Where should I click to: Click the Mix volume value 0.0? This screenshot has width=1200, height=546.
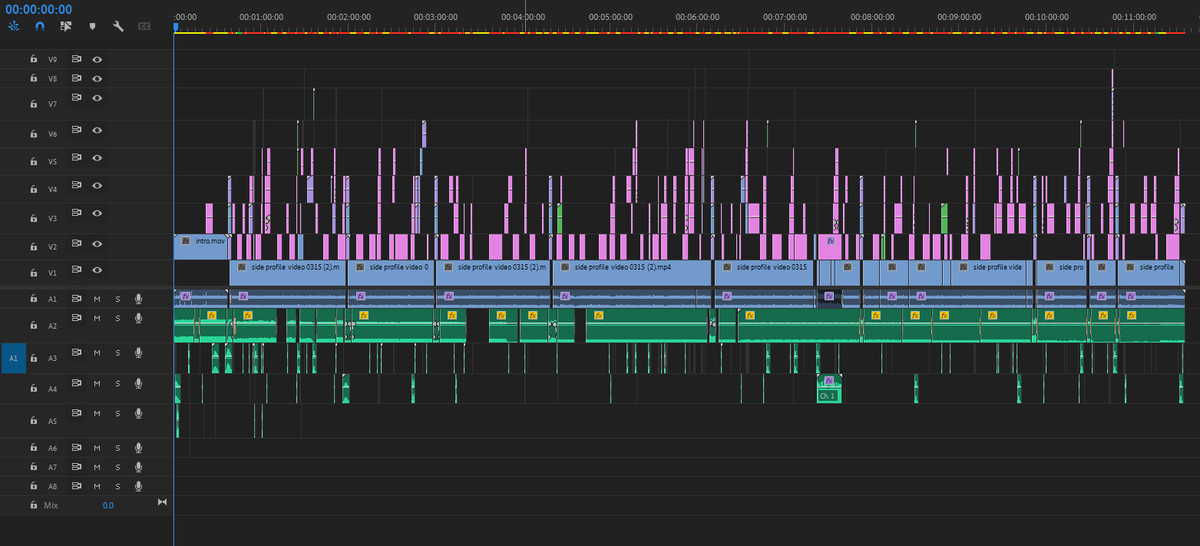pyautogui.click(x=107, y=506)
